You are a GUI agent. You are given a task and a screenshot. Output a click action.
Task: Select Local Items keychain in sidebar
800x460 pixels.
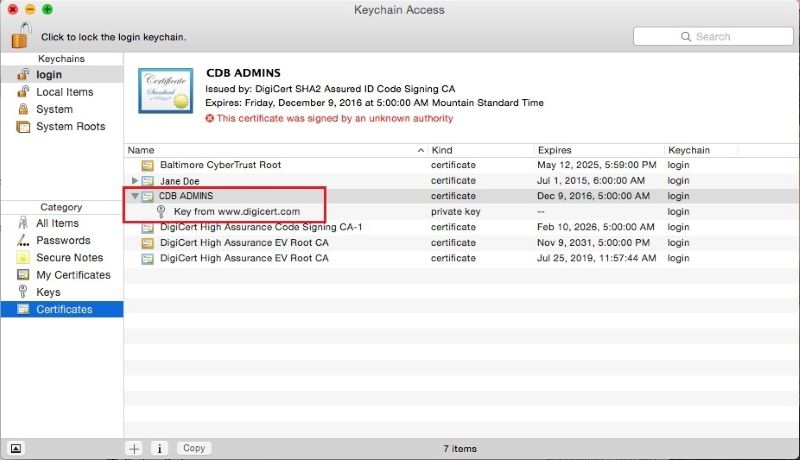pyautogui.click(x=64, y=92)
